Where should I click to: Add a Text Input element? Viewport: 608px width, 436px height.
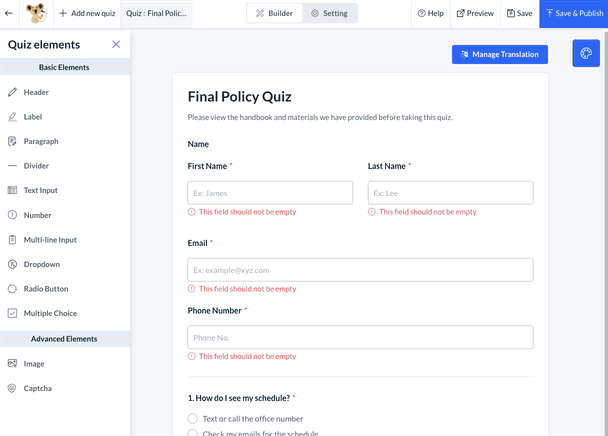point(40,190)
